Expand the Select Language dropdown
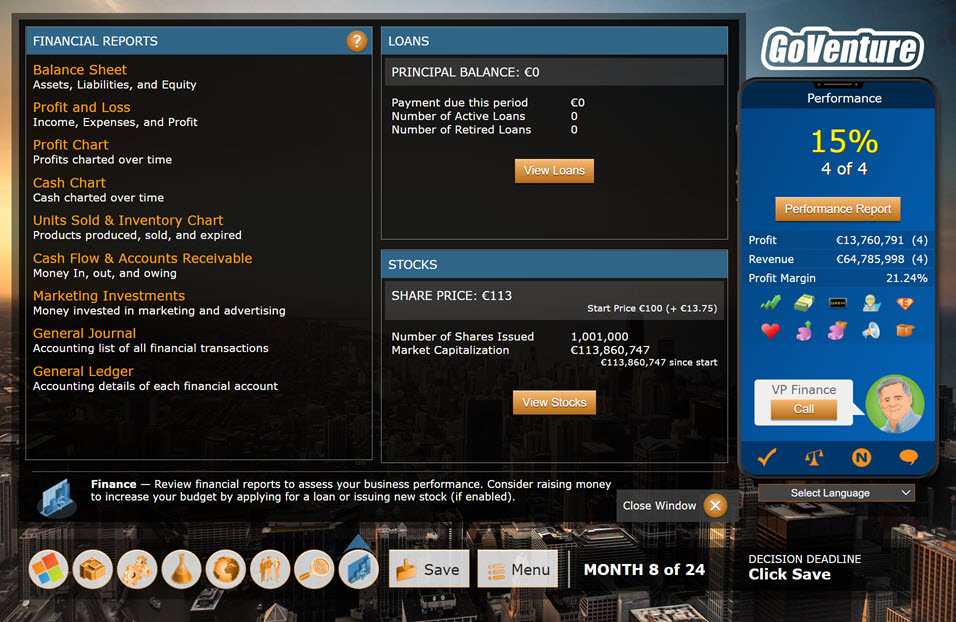This screenshot has height=622, width=956. (x=836, y=493)
